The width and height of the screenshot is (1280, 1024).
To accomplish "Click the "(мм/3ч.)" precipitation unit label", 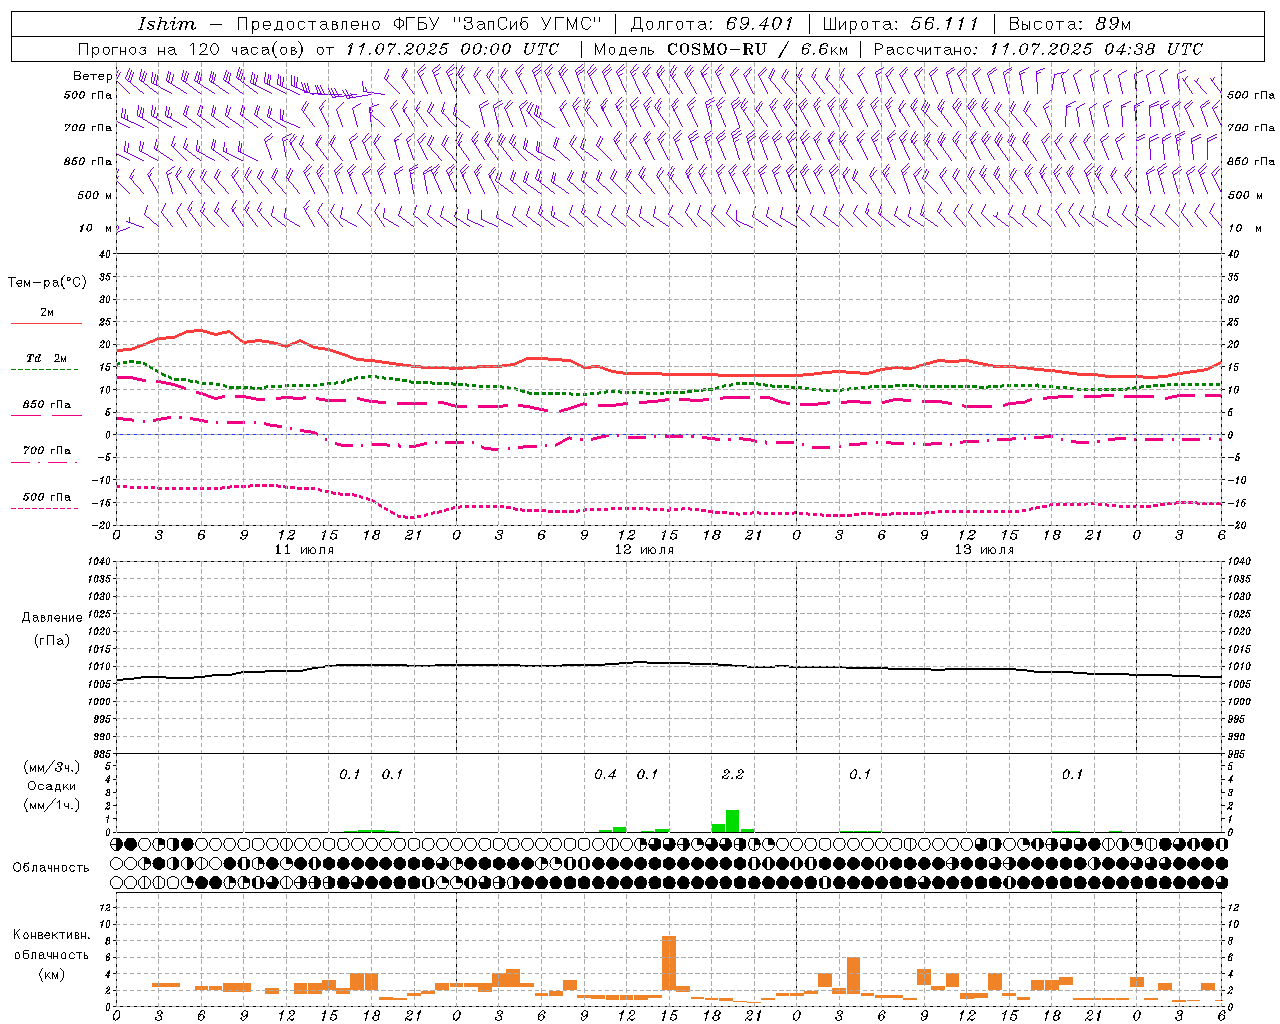I will [51, 767].
